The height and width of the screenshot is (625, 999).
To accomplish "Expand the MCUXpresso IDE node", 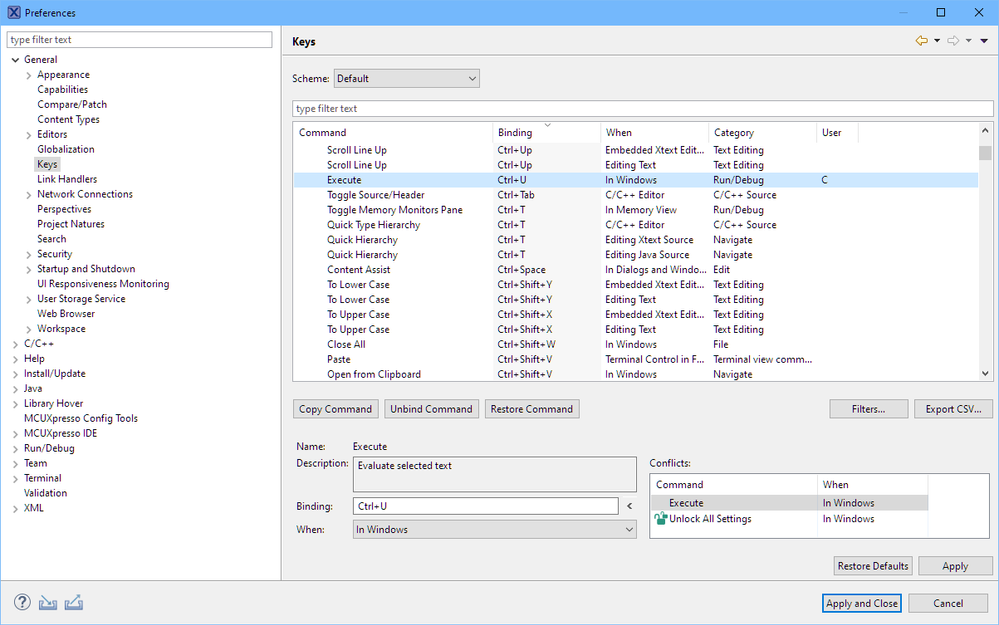I will [15, 434].
